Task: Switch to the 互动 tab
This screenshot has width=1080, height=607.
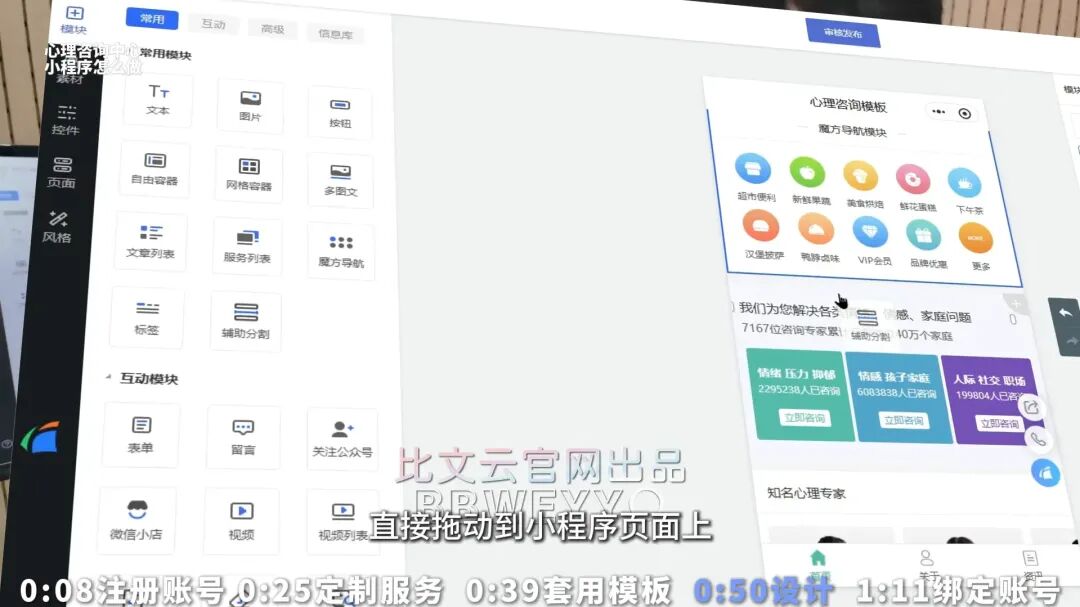Action: coord(213,24)
